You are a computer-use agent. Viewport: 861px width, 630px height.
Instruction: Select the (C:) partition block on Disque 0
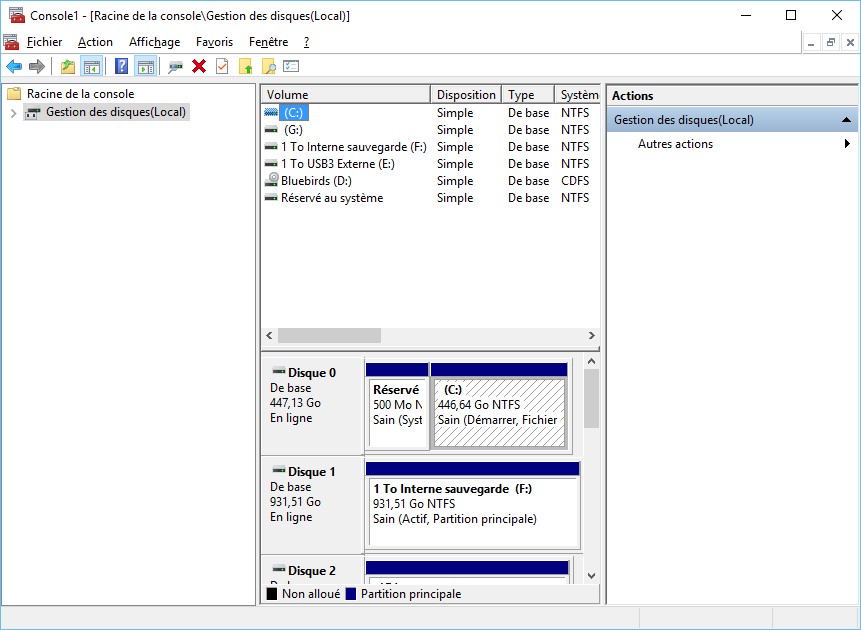pos(499,413)
